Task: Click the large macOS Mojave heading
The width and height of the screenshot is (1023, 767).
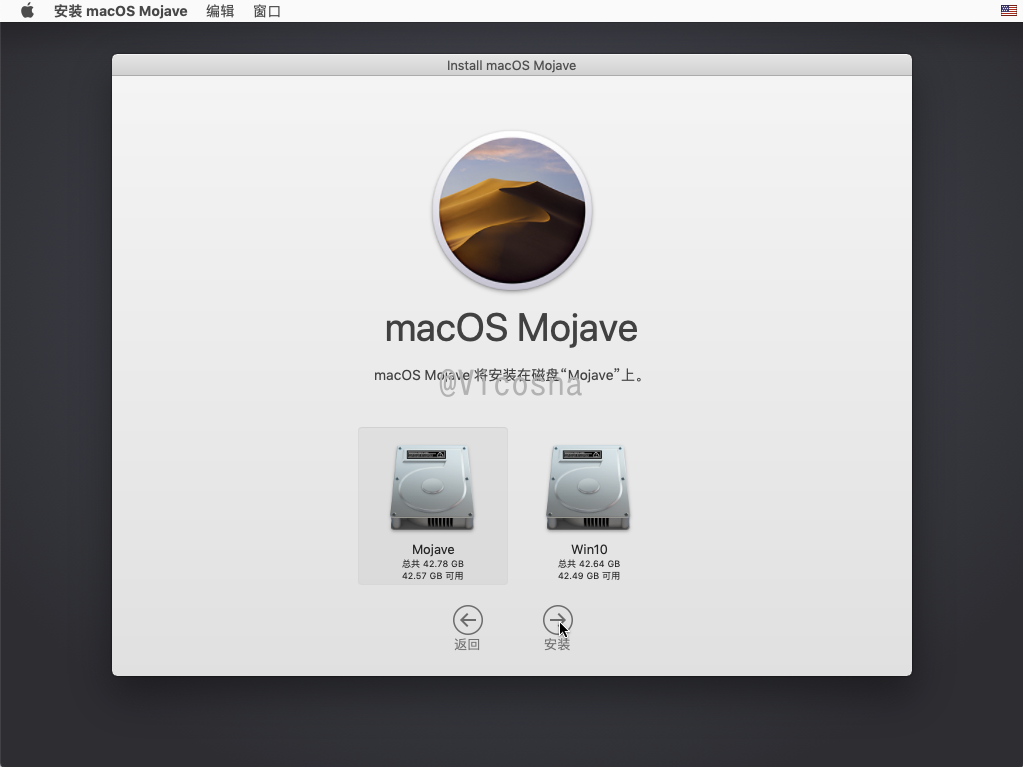Action: click(512, 328)
